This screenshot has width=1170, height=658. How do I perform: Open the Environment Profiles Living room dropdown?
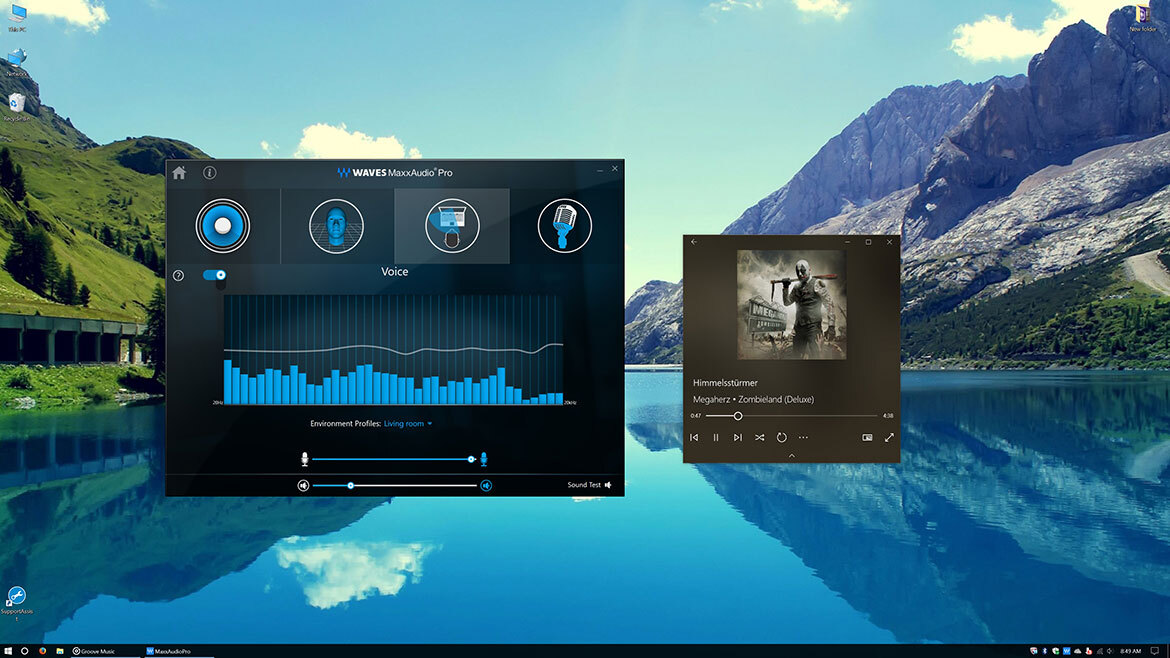click(408, 424)
